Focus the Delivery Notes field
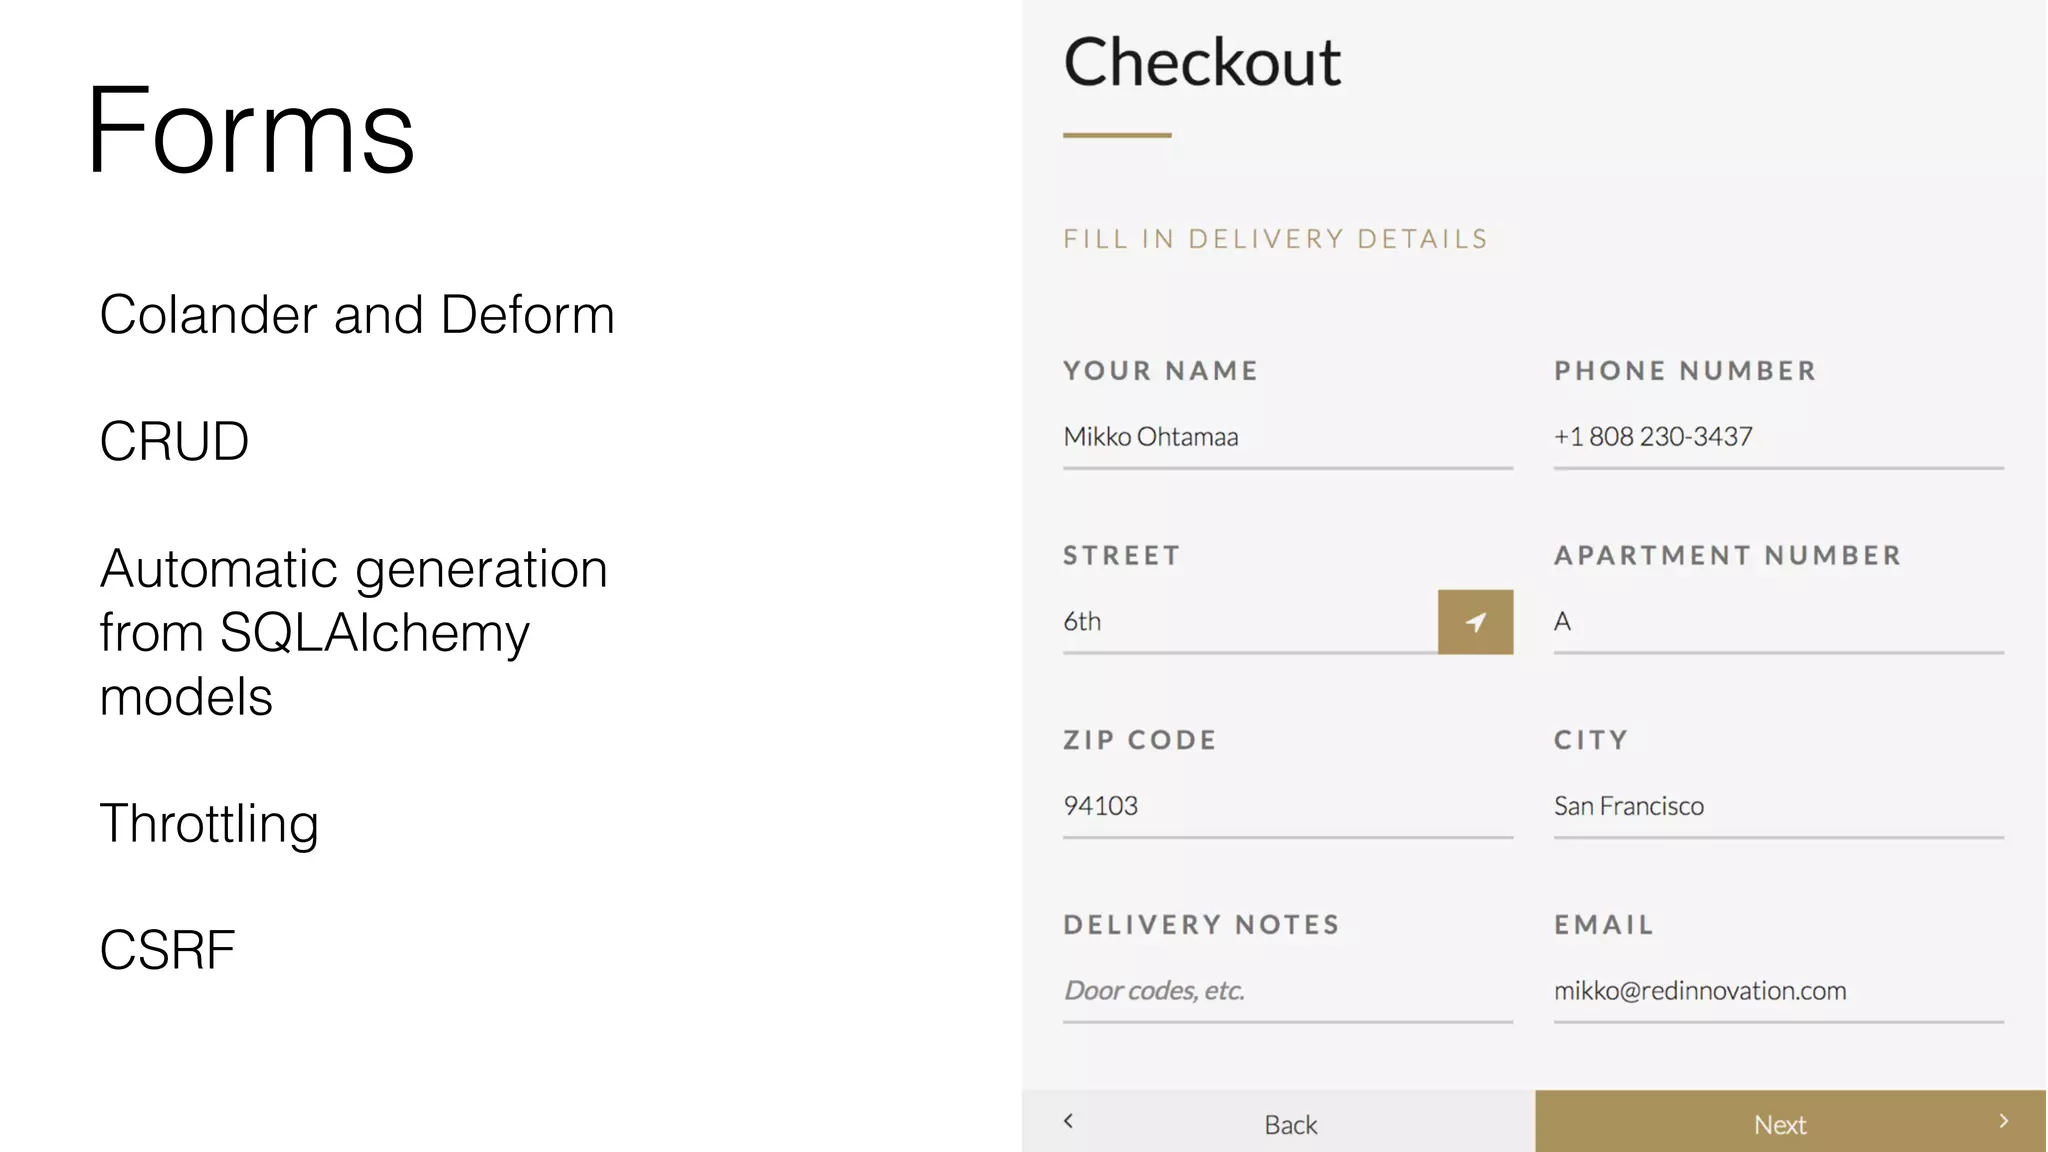Viewport: 2048px width, 1152px height. coord(1287,991)
